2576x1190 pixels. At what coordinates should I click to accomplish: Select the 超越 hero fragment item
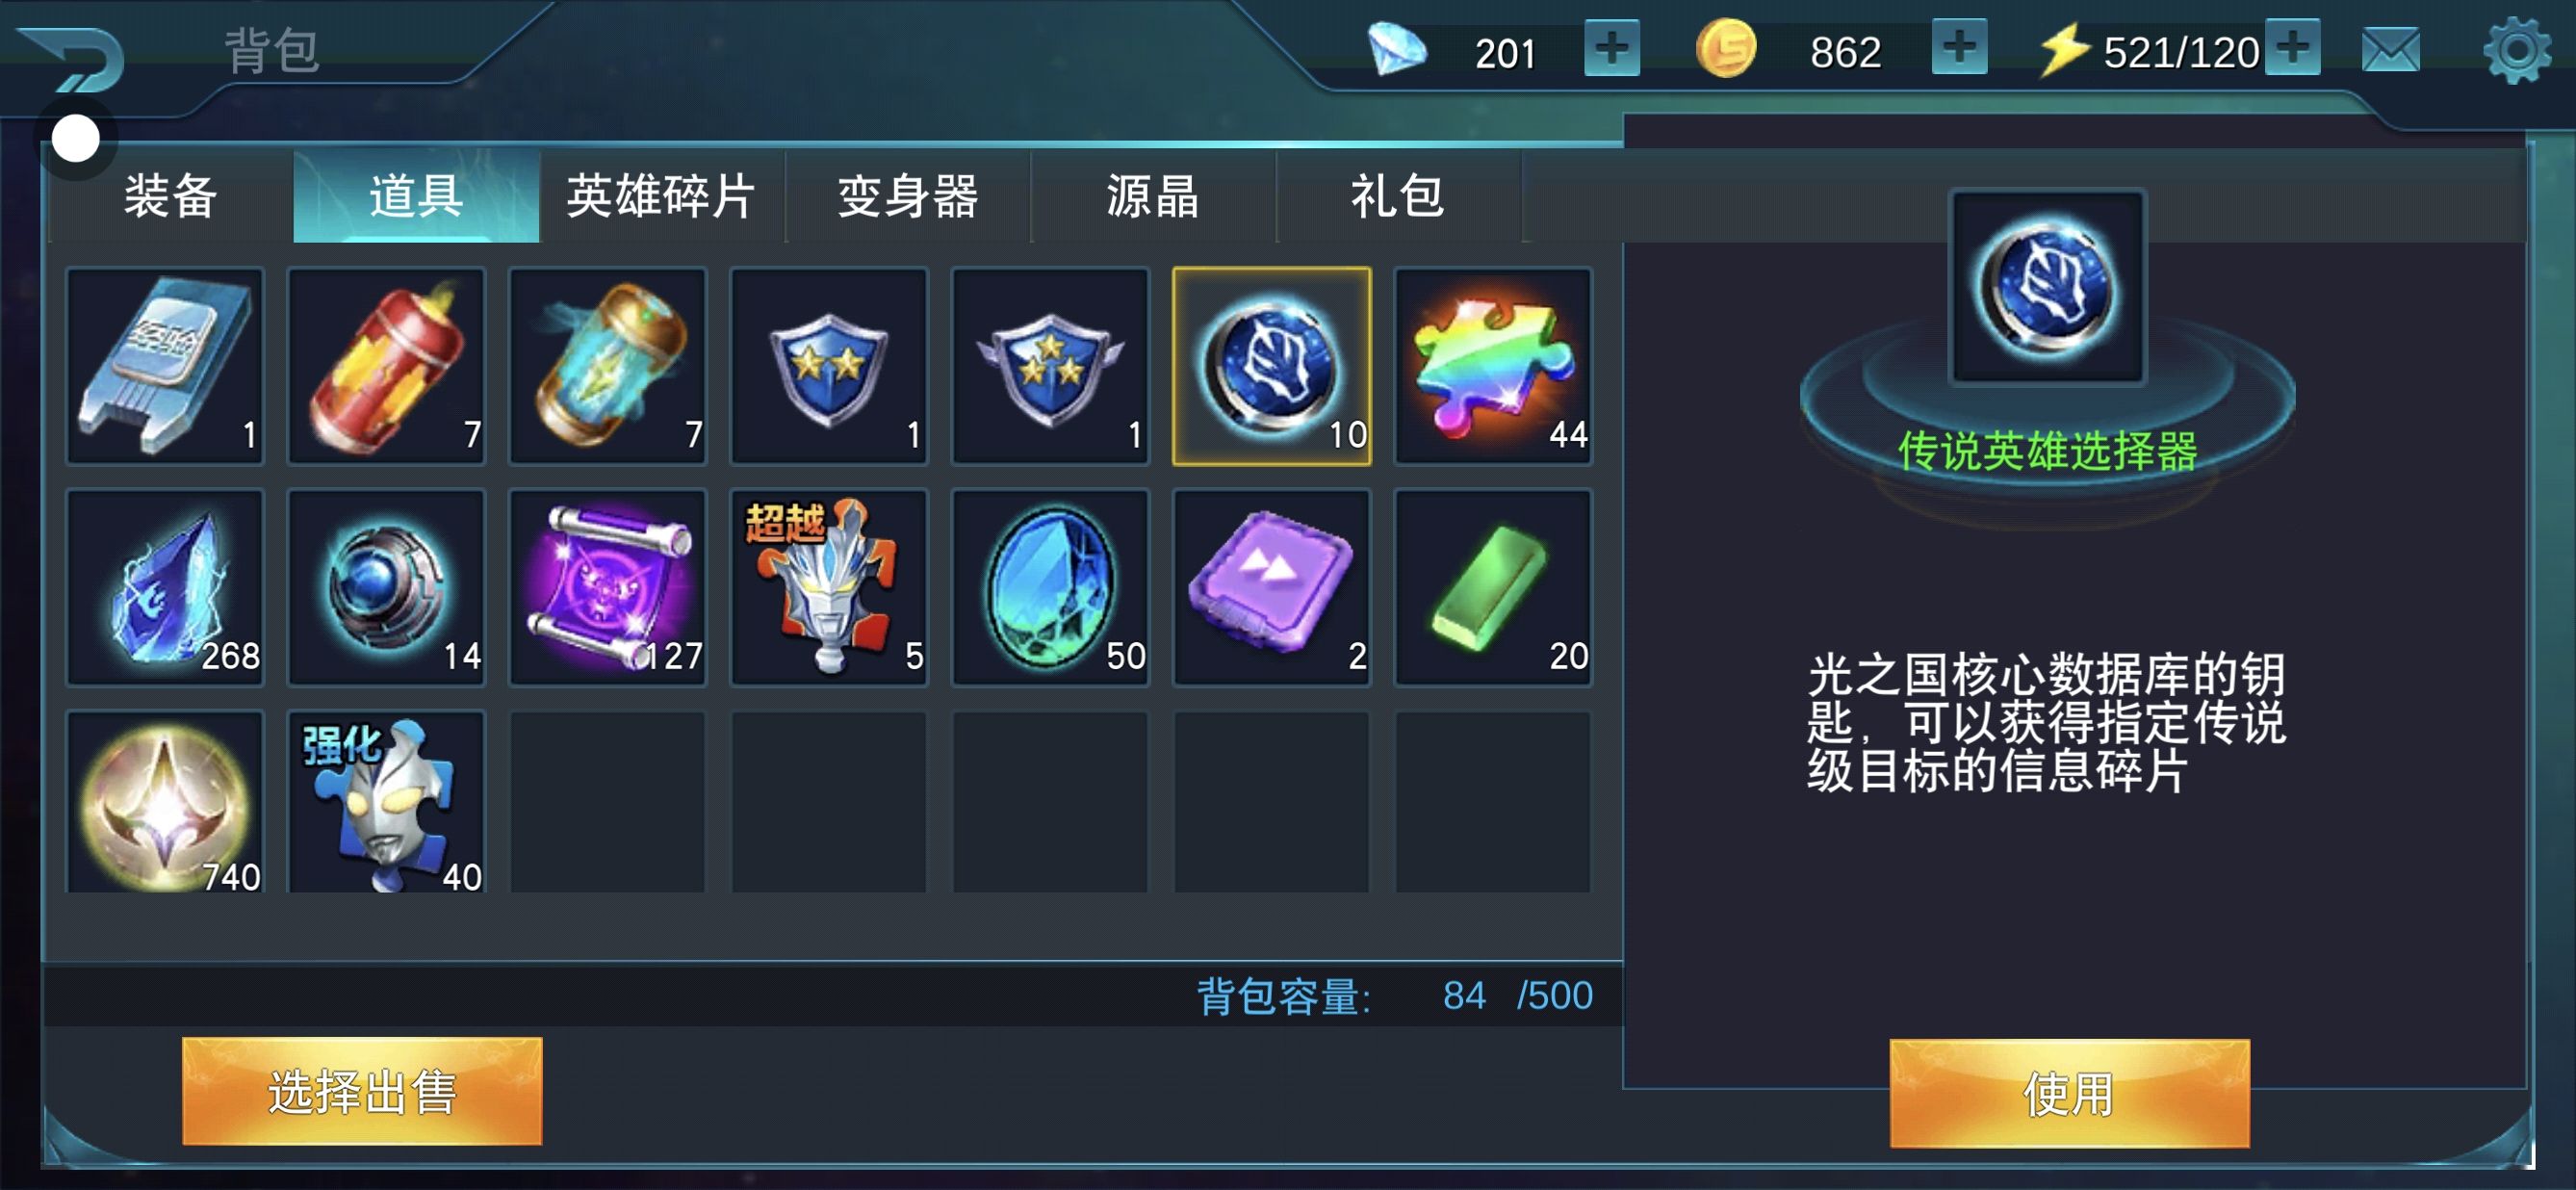pos(829,588)
